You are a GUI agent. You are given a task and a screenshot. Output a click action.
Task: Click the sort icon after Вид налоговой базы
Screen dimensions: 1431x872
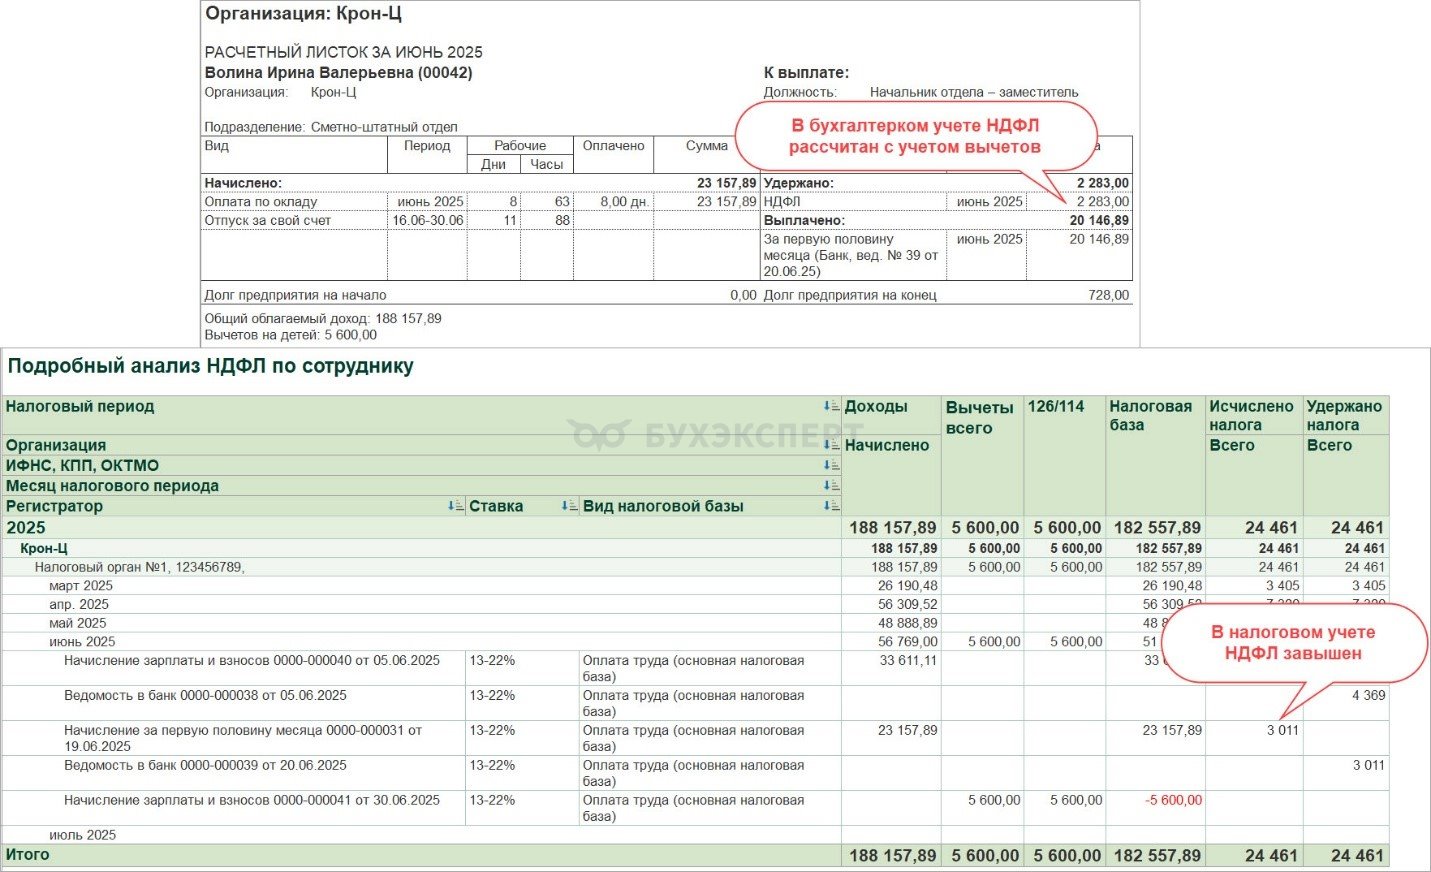[x=831, y=506]
